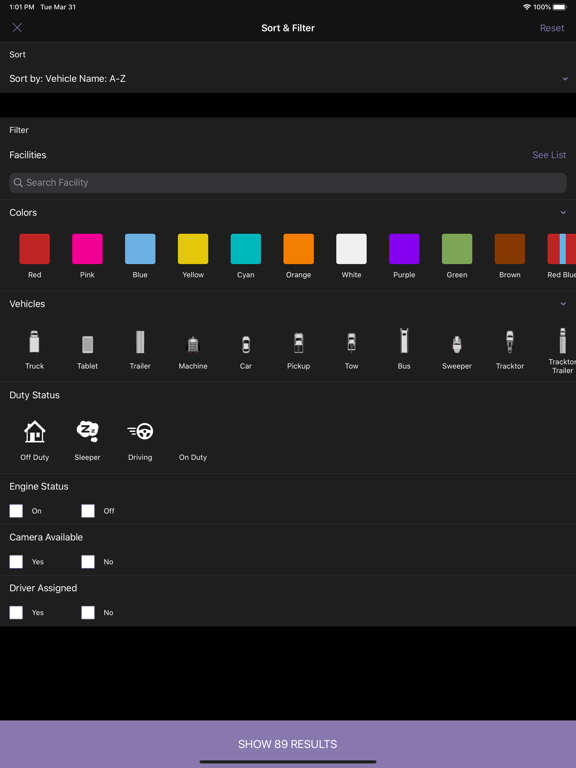The width and height of the screenshot is (576, 768).
Task: Select the On Duty status option
Action: [x=192, y=457]
